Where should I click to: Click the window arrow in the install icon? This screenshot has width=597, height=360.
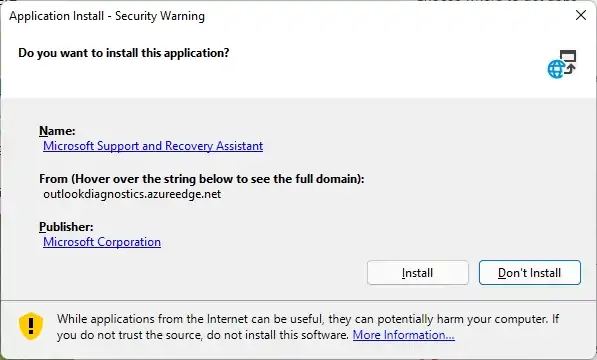pos(569,62)
